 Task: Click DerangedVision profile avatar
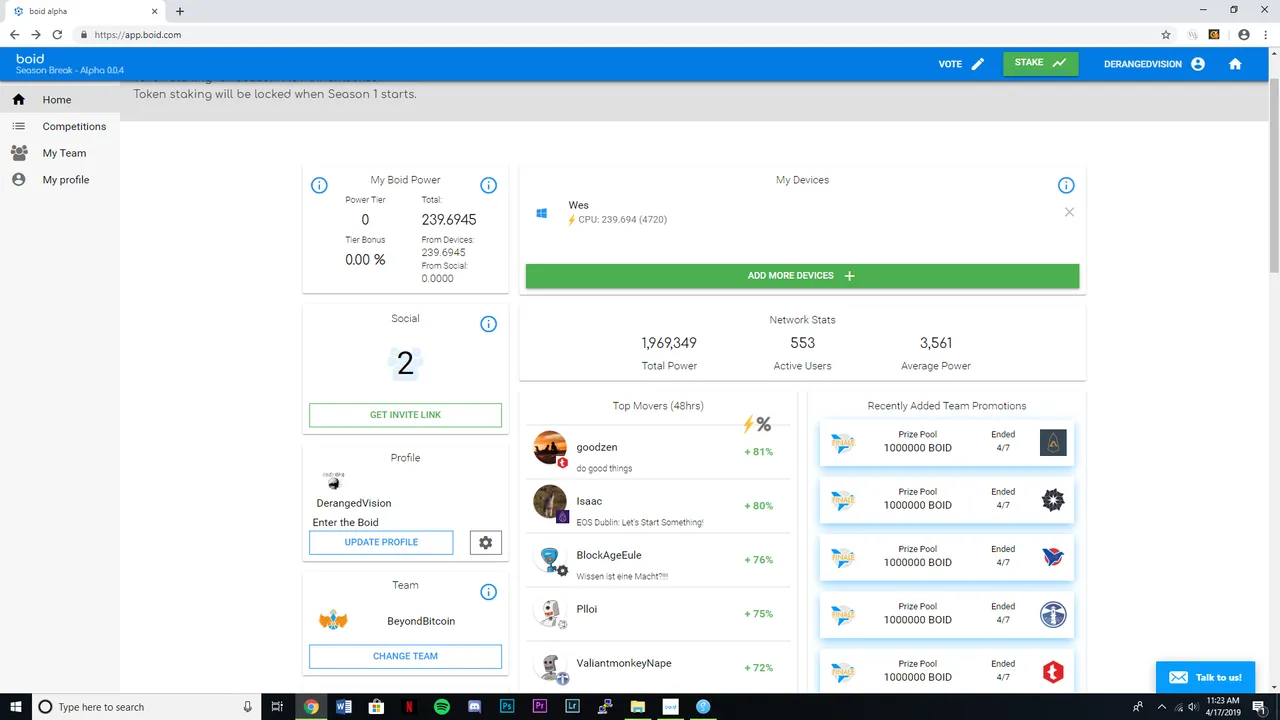(334, 481)
